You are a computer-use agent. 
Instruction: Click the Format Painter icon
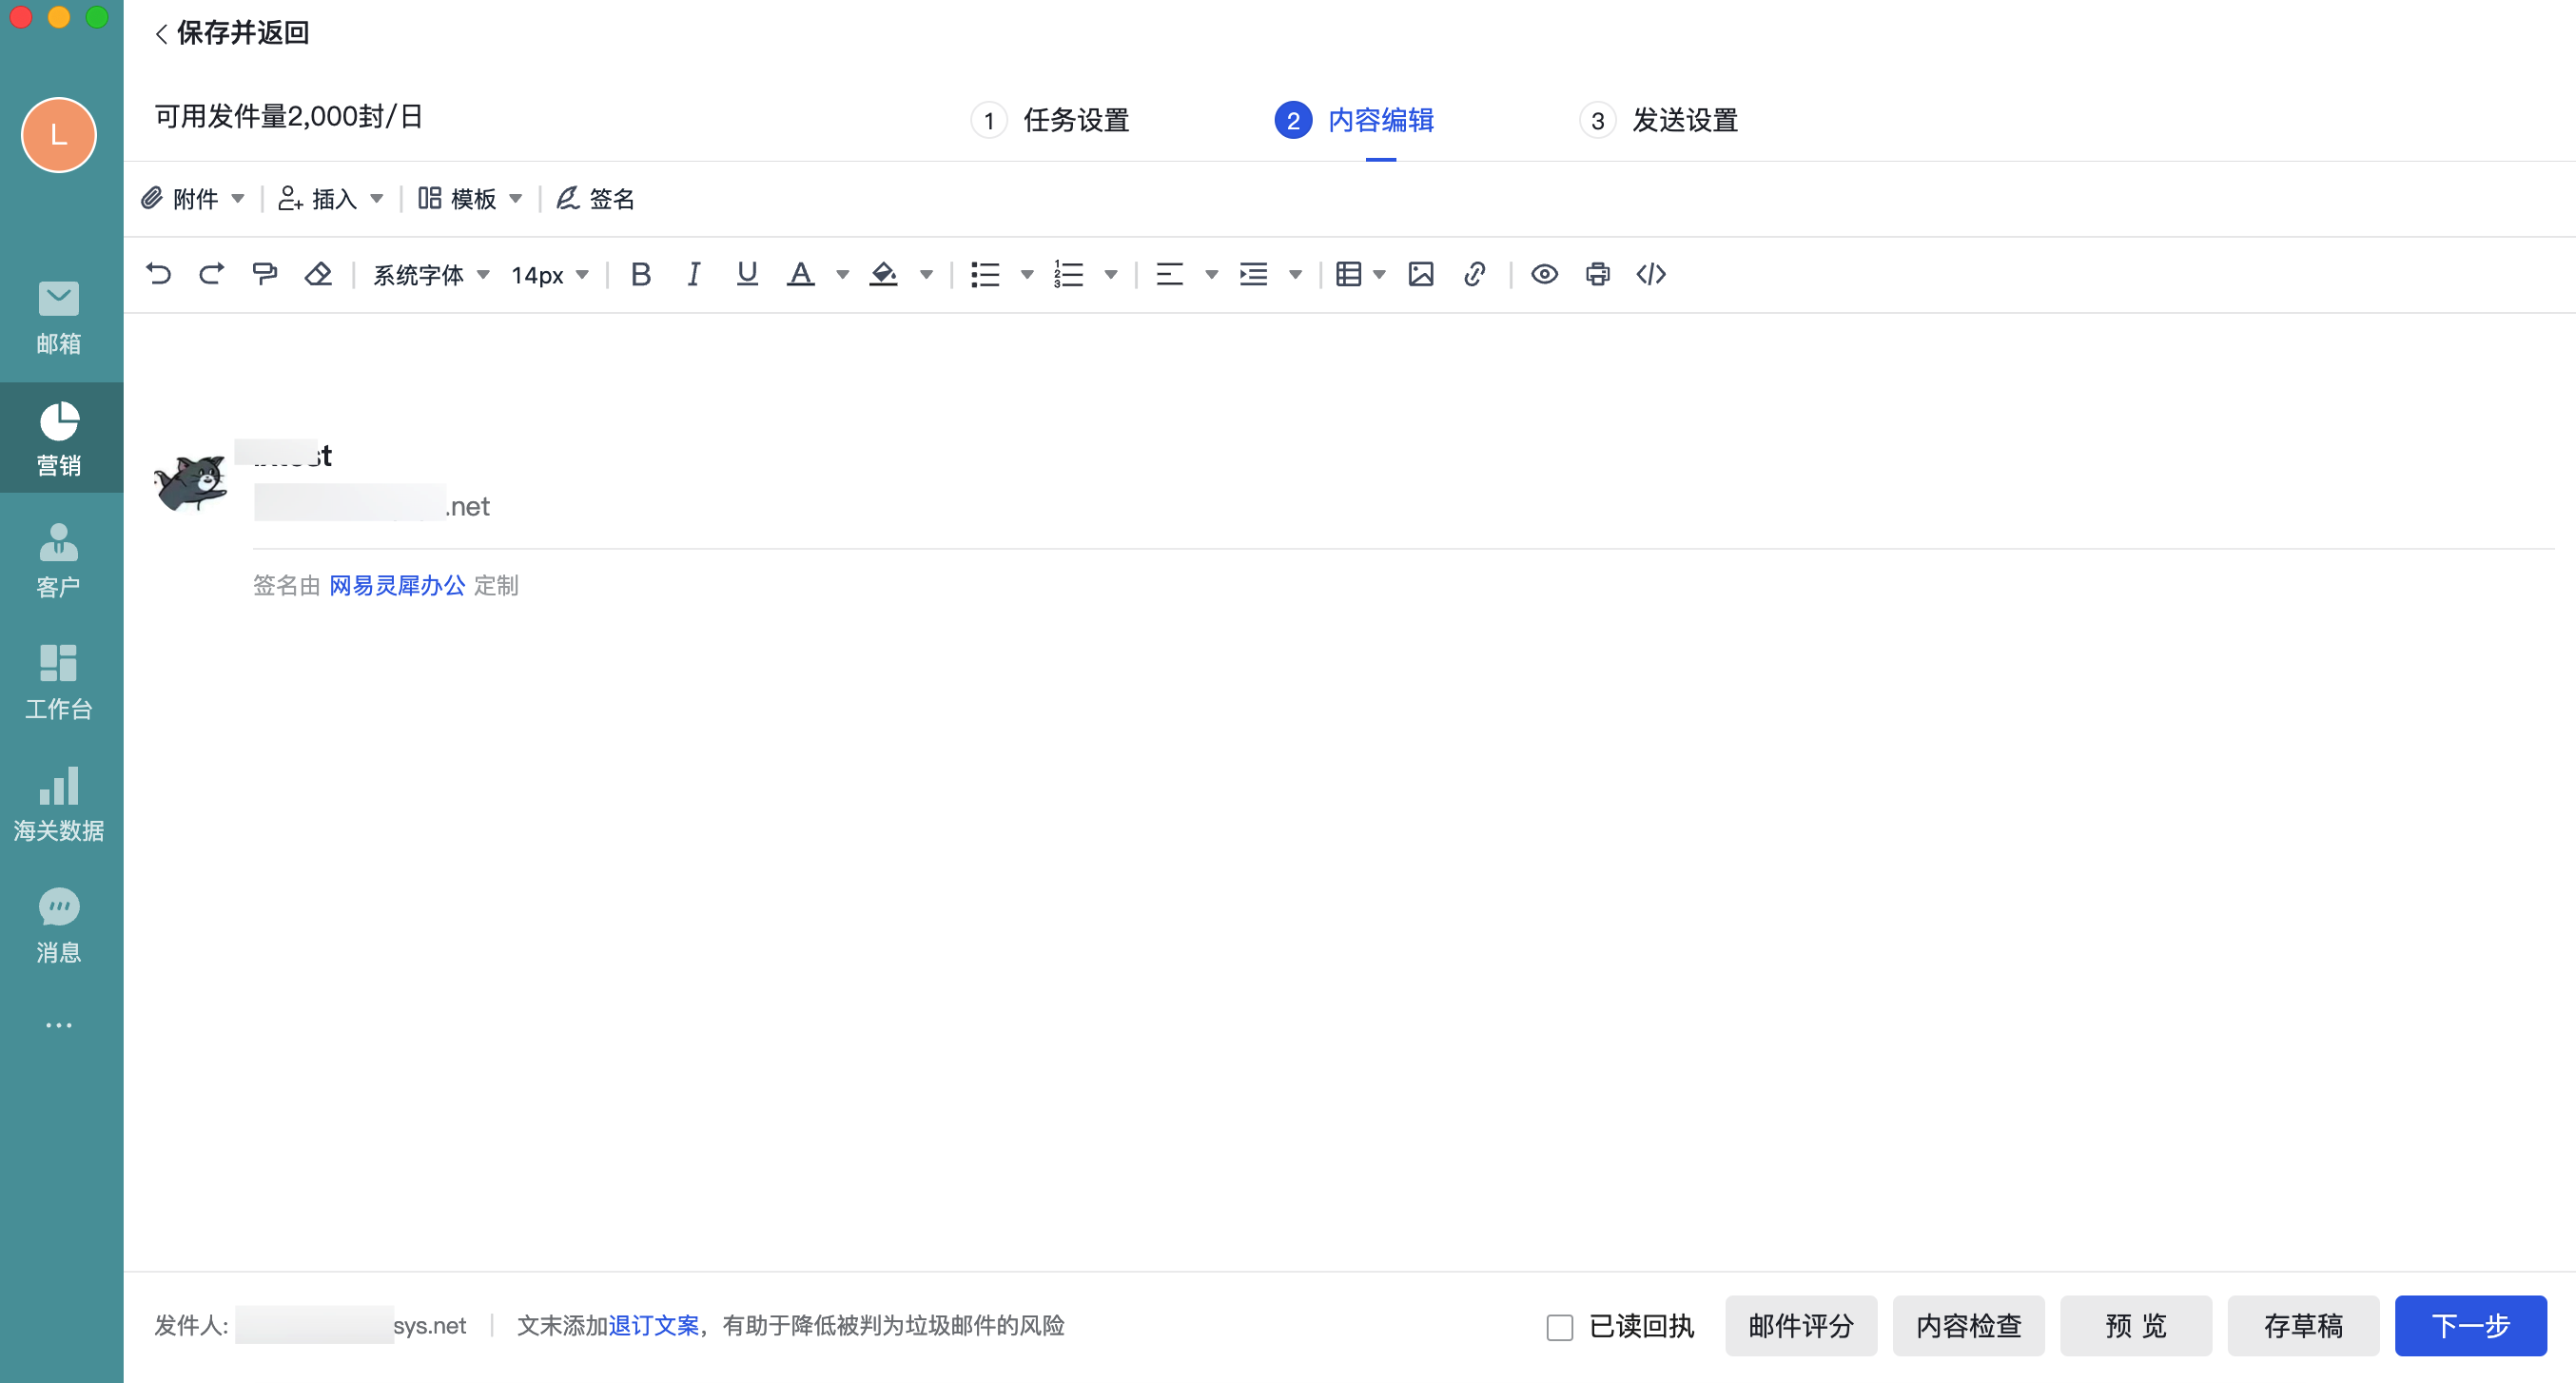point(265,274)
